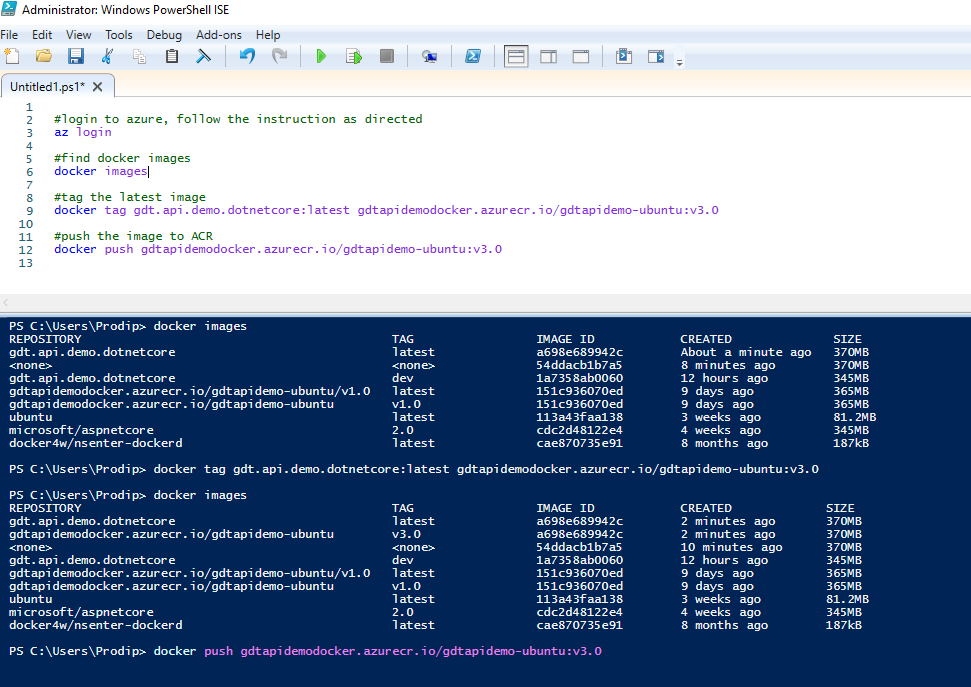Place cursor on 'docker images' script line 6
Image resolution: width=971 pixels, height=687 pixels.
[x=101, y=171]
